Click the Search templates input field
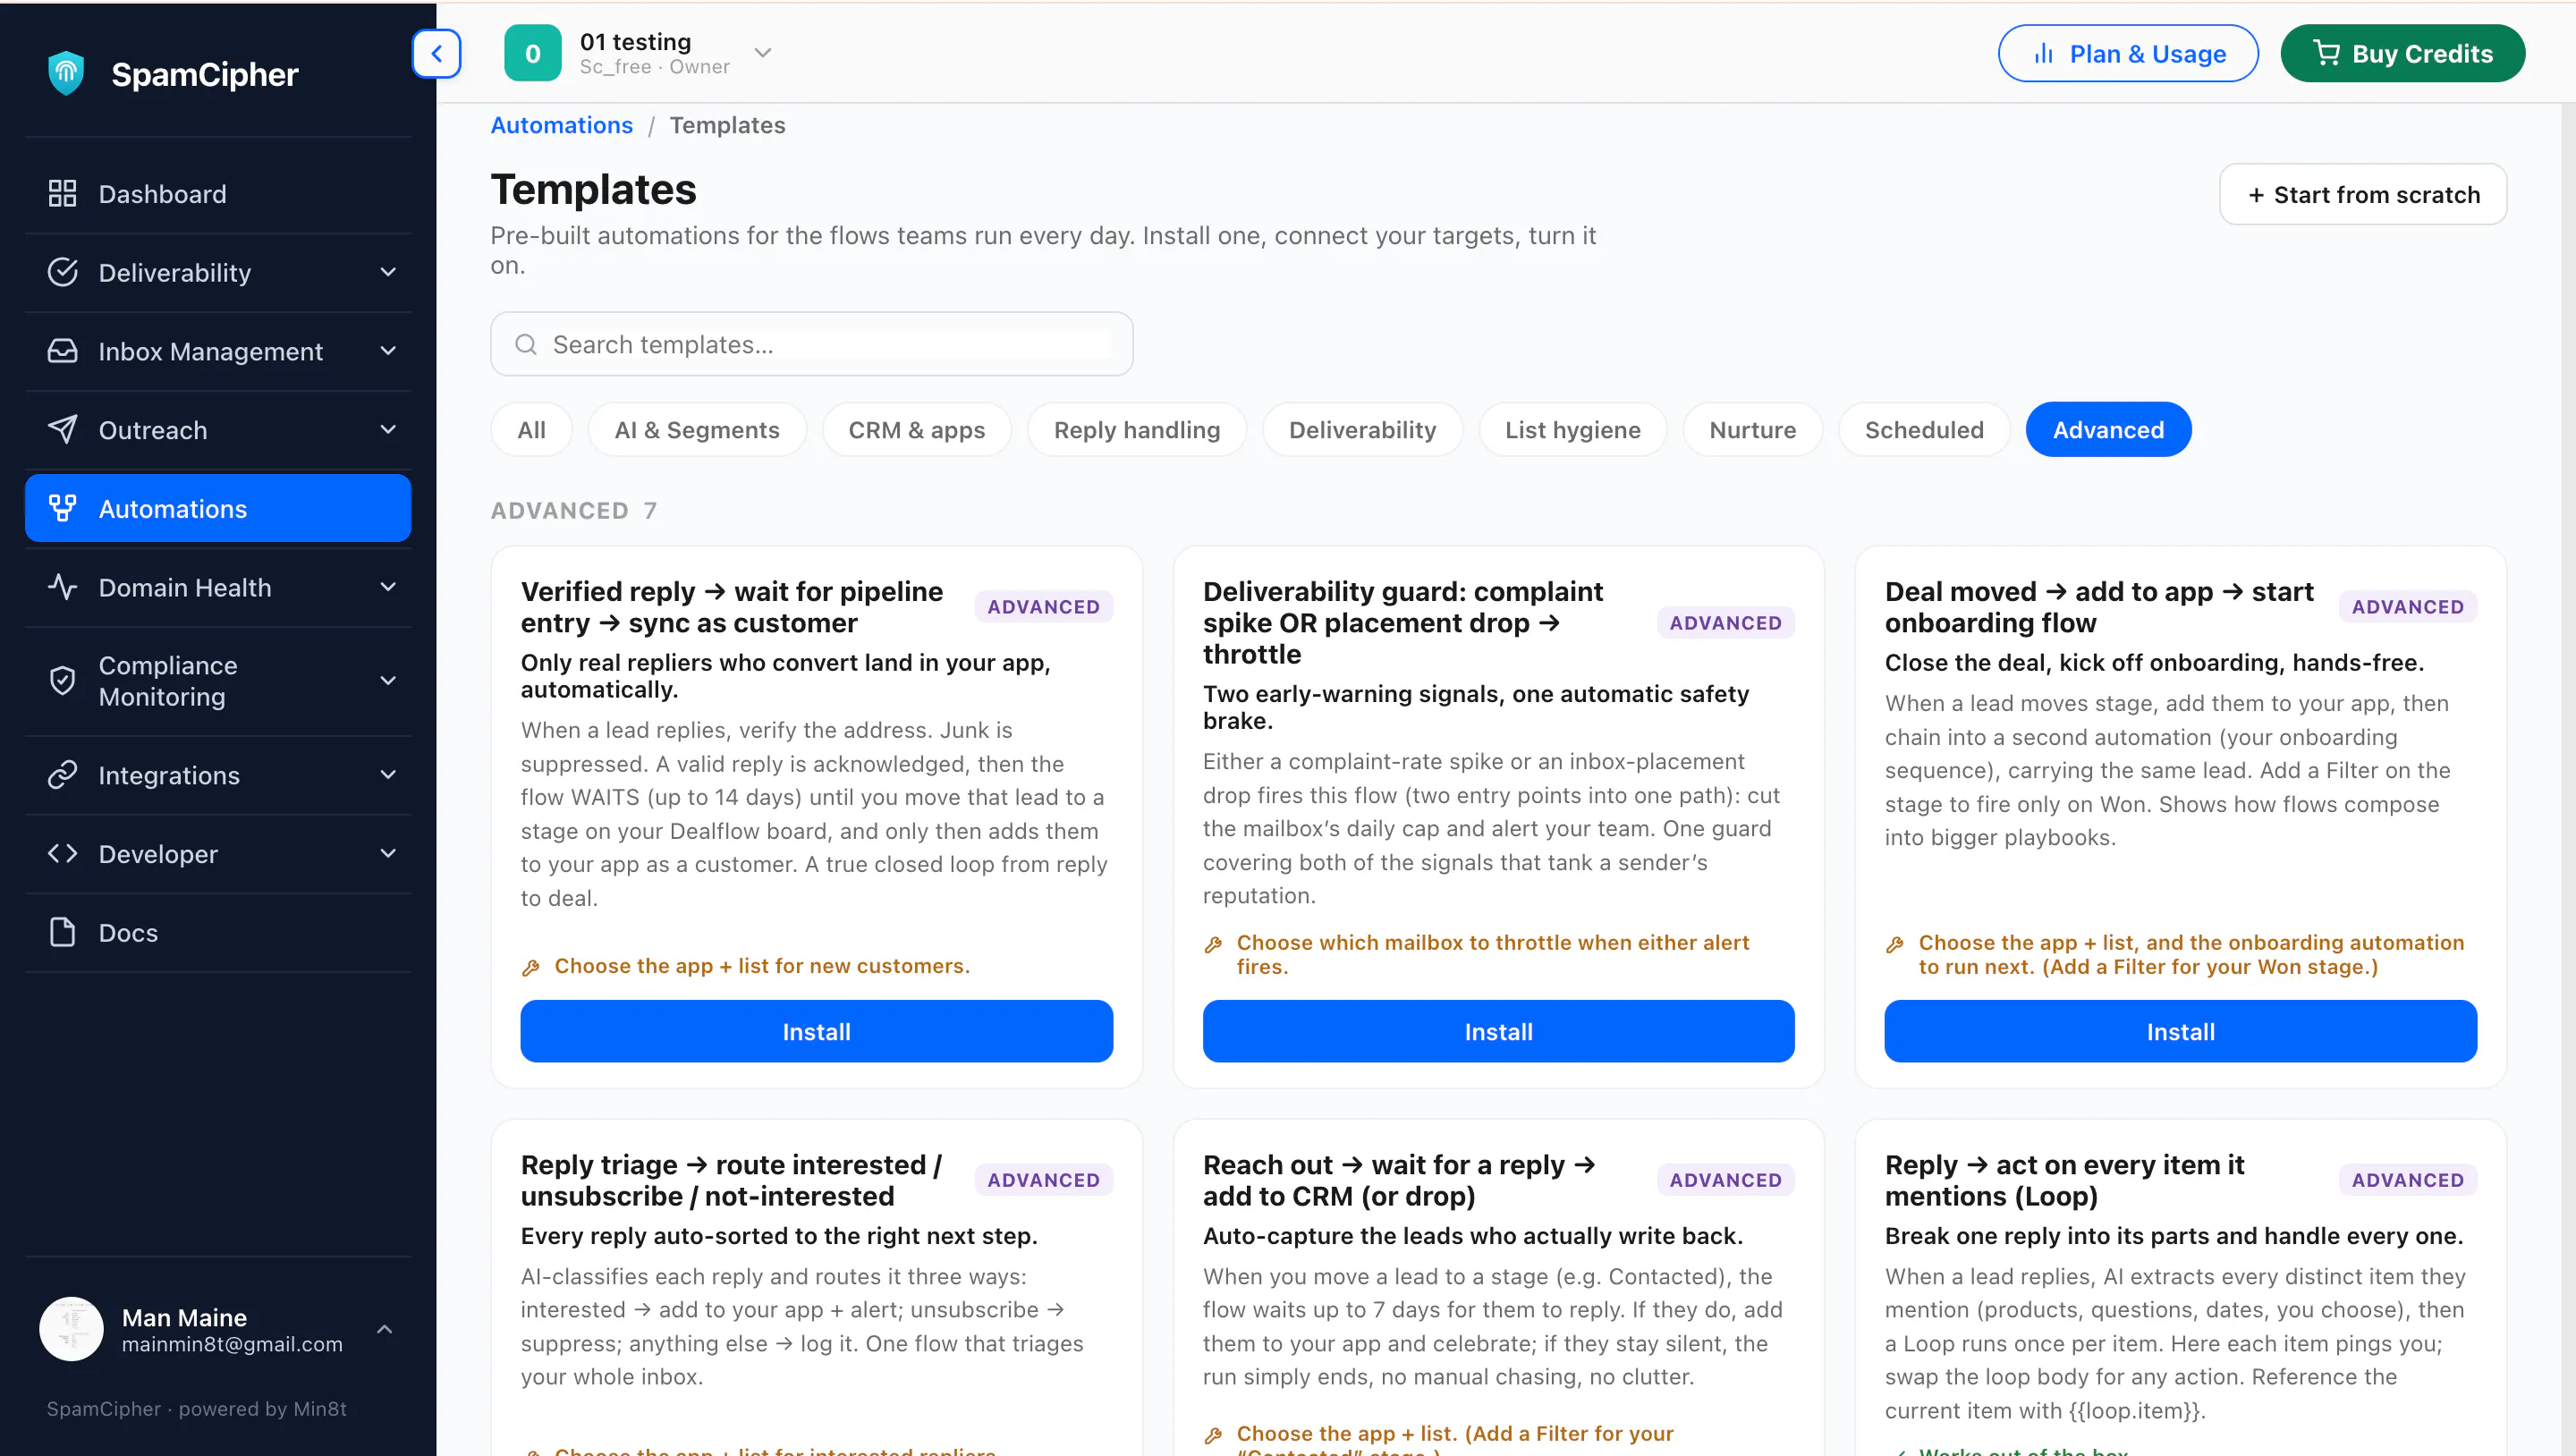2576x1456 pixels. (811, 345)
